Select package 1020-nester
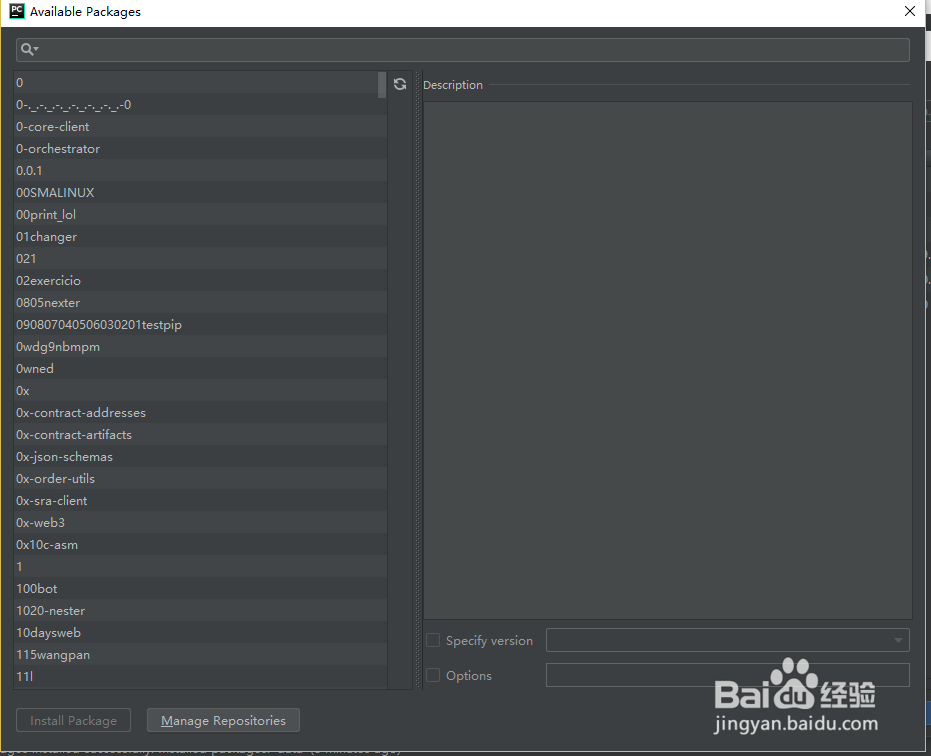The image size is (931, 756). 200,610
